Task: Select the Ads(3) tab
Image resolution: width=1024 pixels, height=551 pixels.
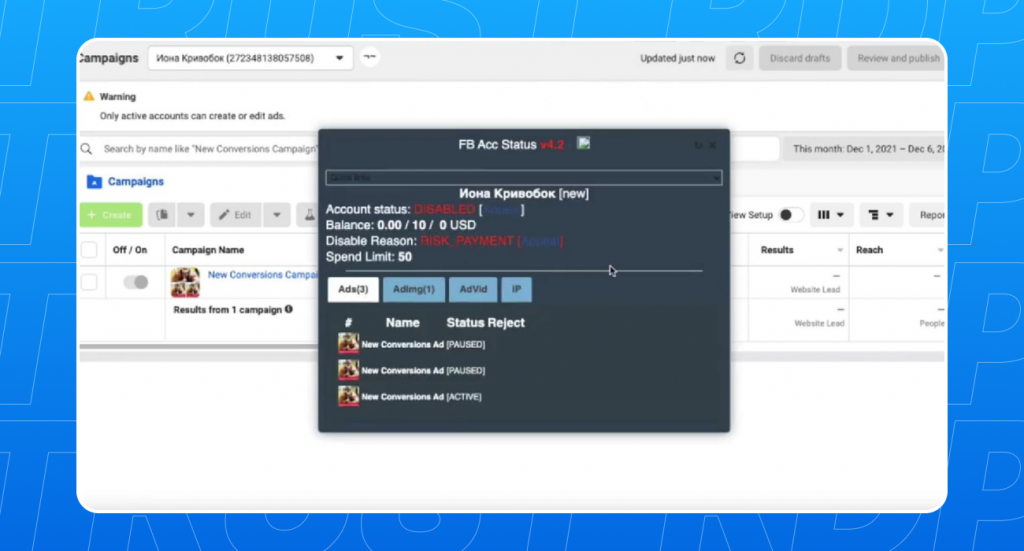Action: [353, 289]
